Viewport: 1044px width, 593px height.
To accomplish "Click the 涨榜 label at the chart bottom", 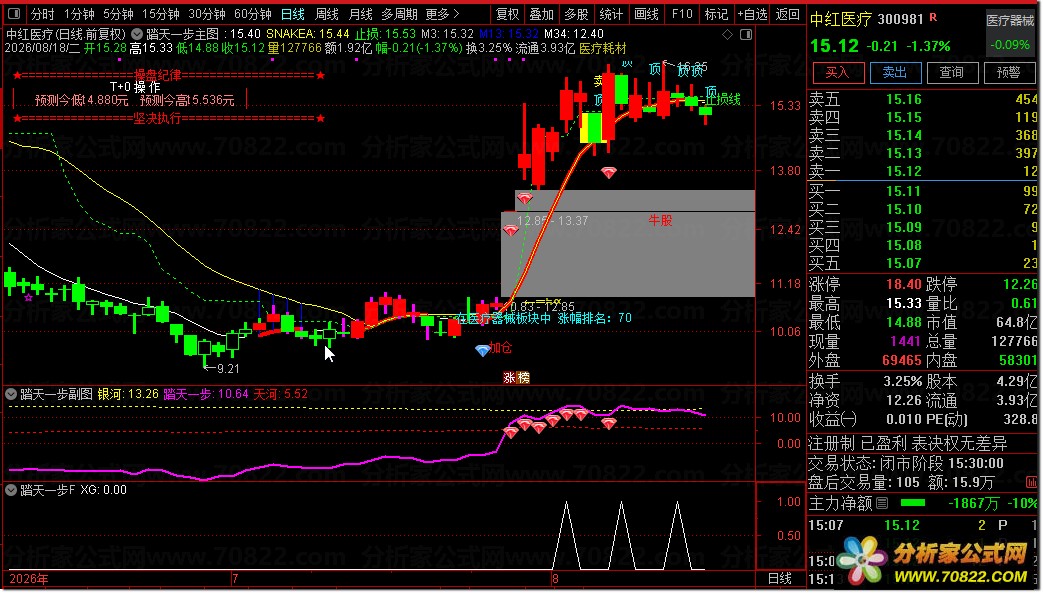I will (x=516, y=378).
